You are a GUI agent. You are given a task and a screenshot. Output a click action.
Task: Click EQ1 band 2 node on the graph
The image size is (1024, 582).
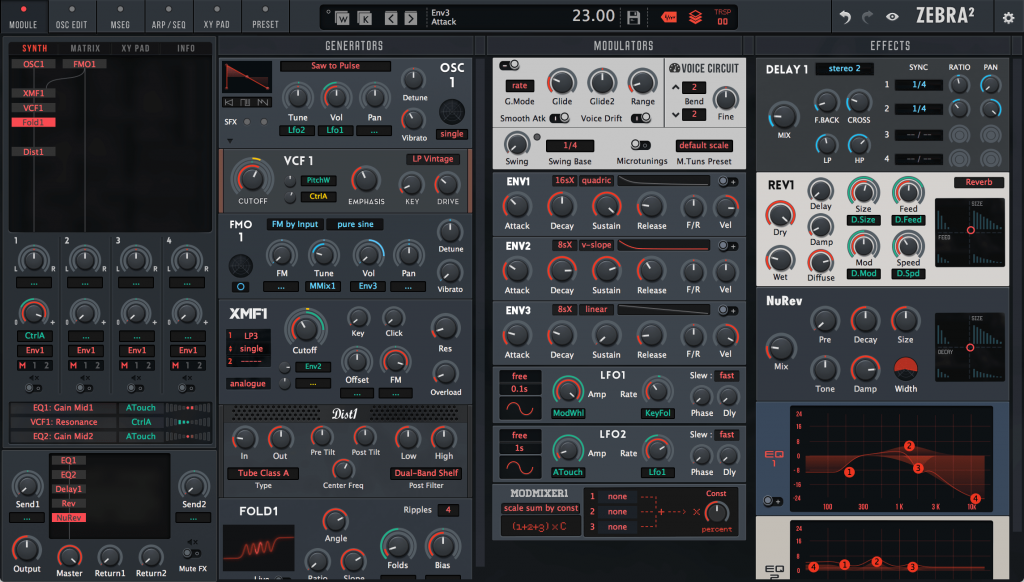point(909,446)
